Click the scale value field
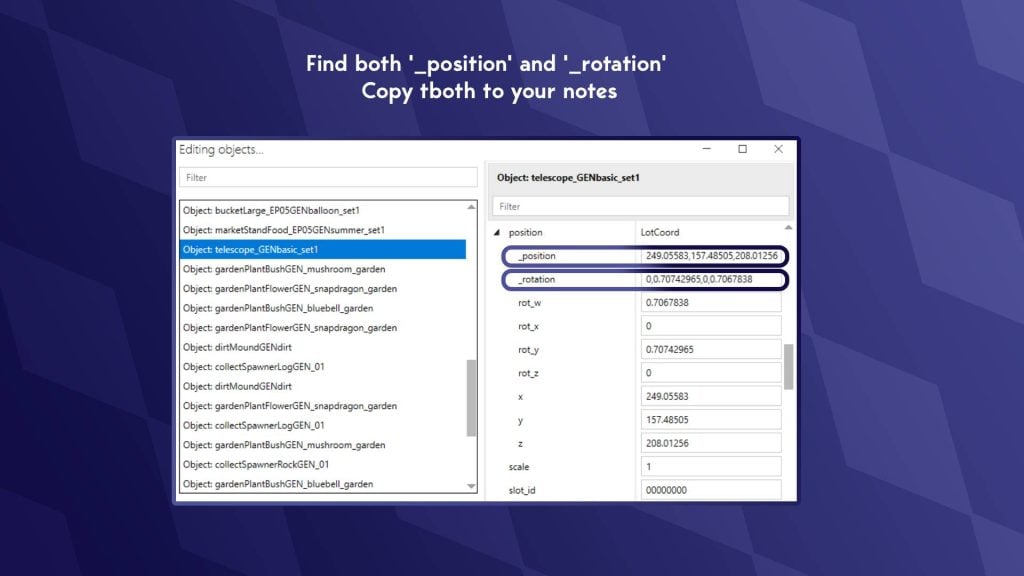Screen dimensions: 1024x576 click(710, 467)
